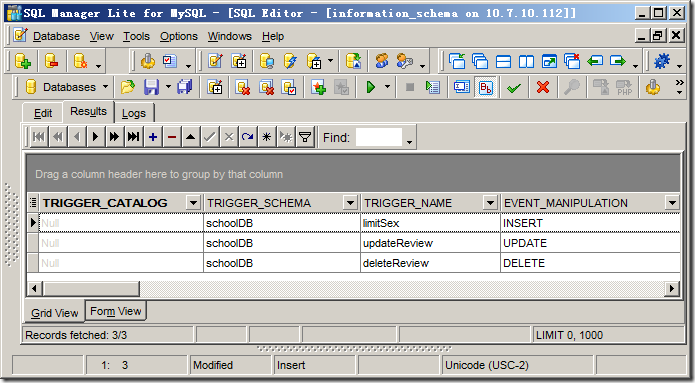The image size is (695, 383).
Task: Open the EVENT_MANIPULATION column filter dropdown
Action: 672,203
